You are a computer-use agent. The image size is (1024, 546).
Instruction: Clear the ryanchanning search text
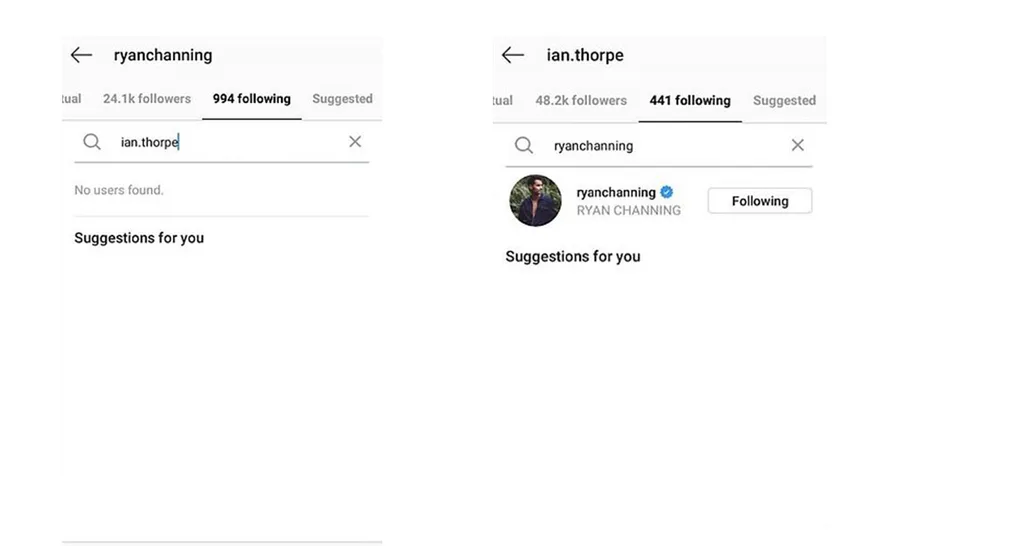click(x=797, y=146)
